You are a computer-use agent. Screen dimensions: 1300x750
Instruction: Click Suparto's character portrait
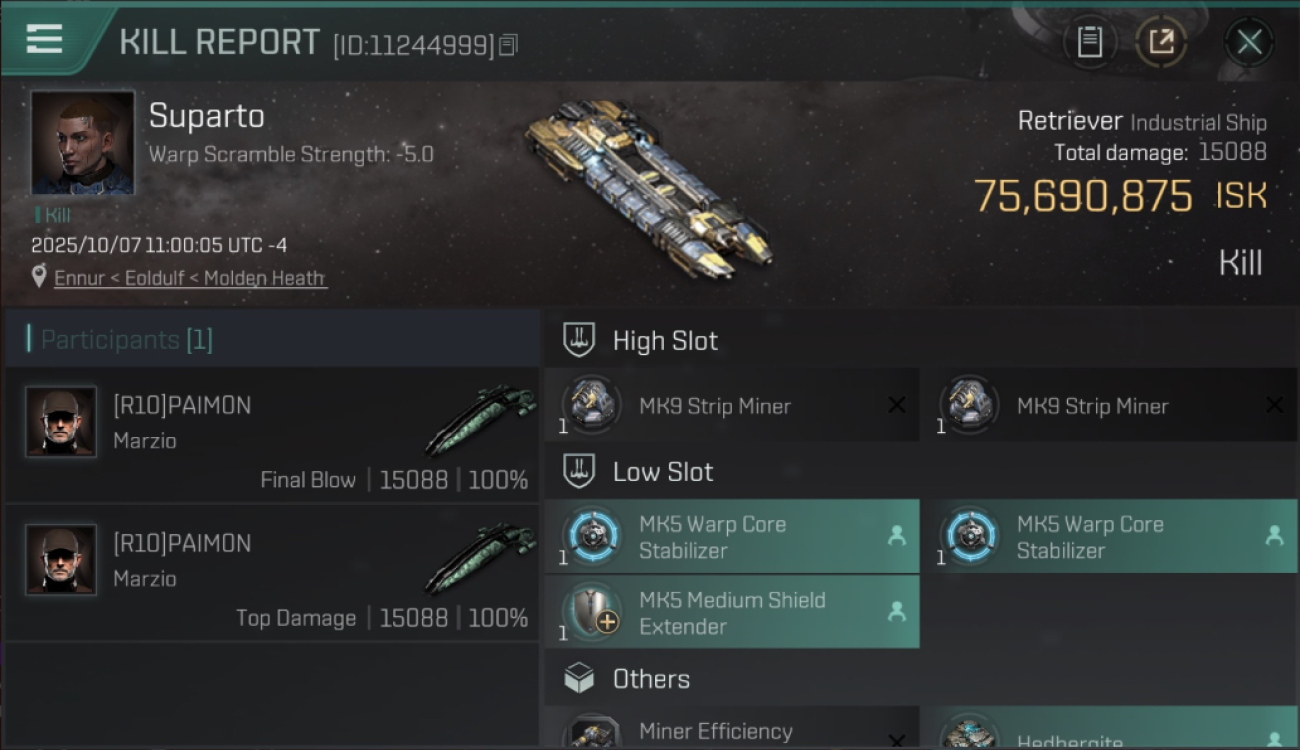(82, 142)
